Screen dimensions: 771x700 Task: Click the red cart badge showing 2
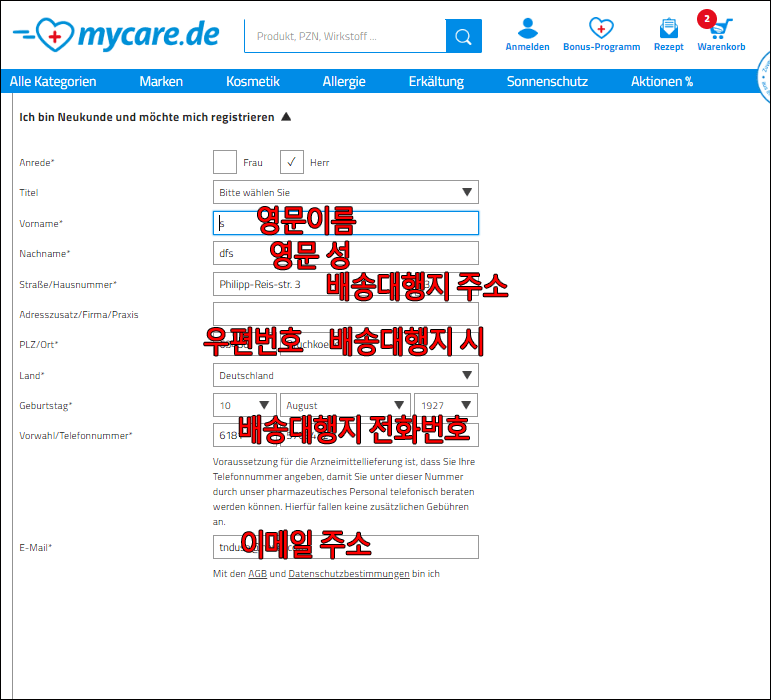(707, 19)
